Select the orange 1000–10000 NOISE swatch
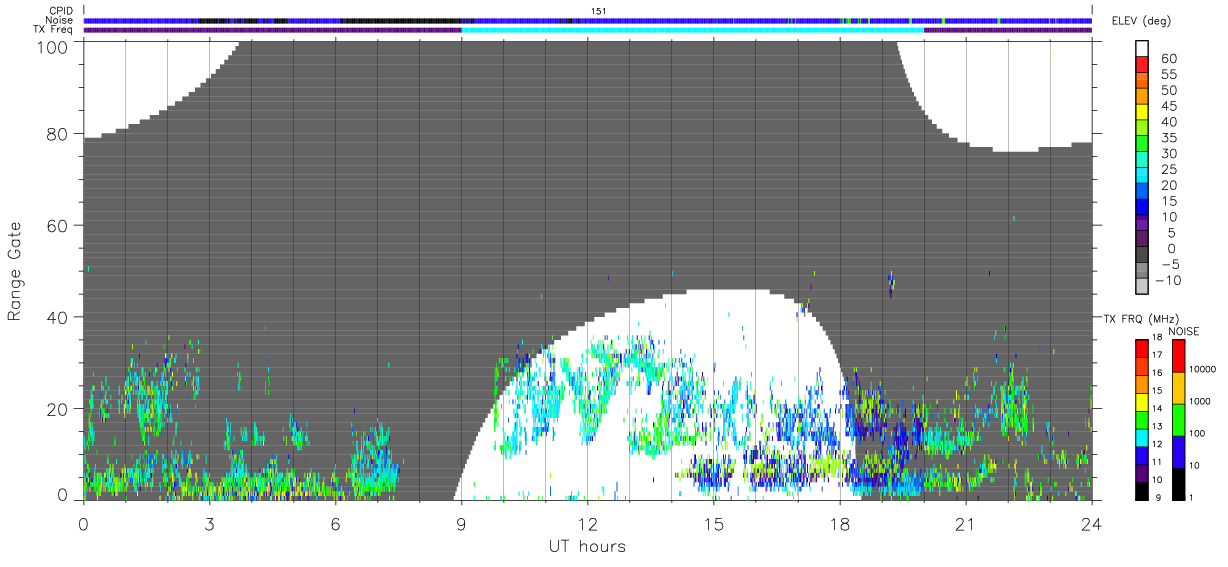 point(1181,388)
